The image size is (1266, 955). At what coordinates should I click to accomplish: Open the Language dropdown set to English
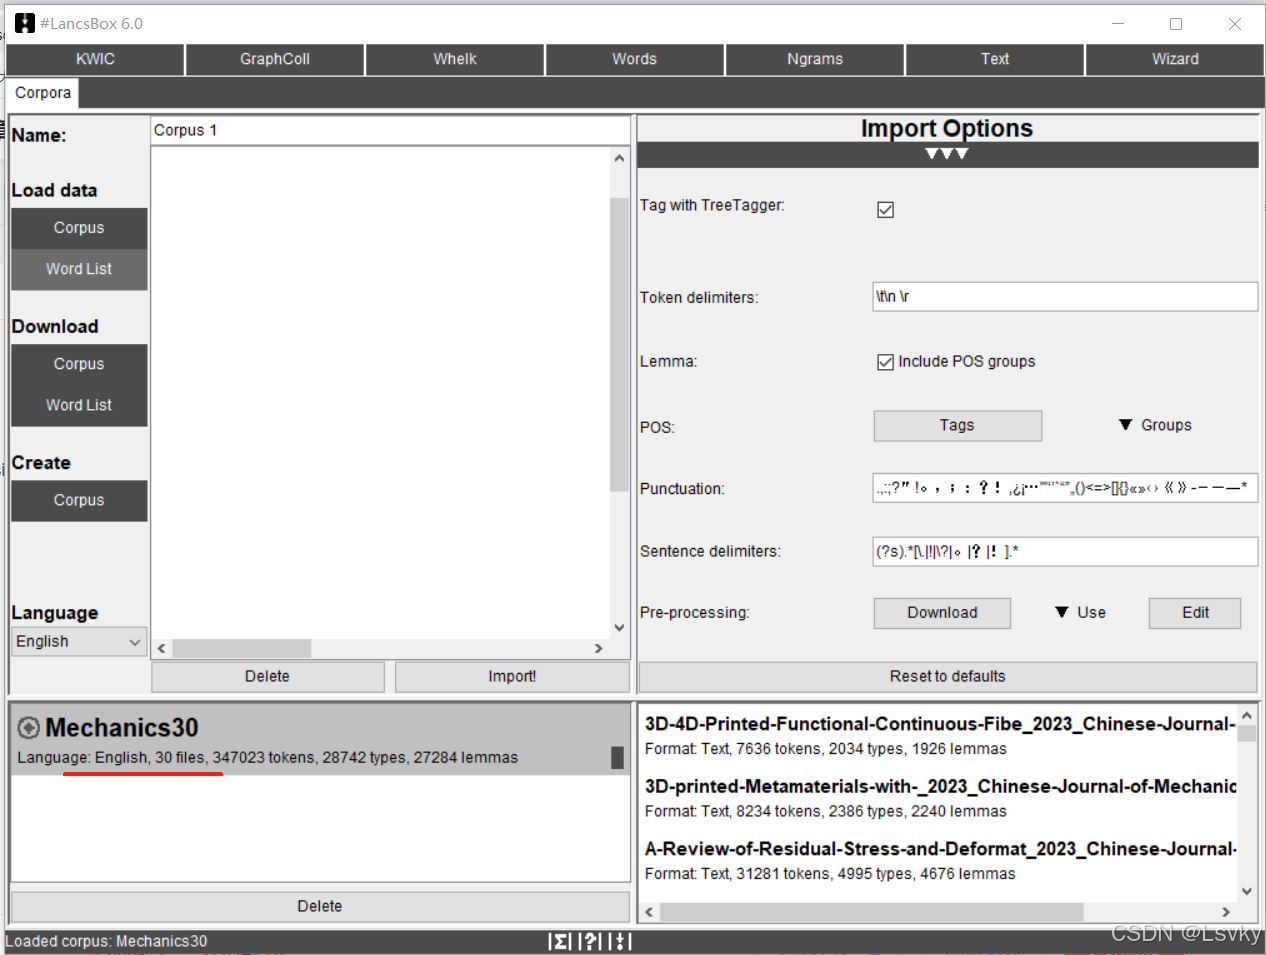[x=79, y=642]
